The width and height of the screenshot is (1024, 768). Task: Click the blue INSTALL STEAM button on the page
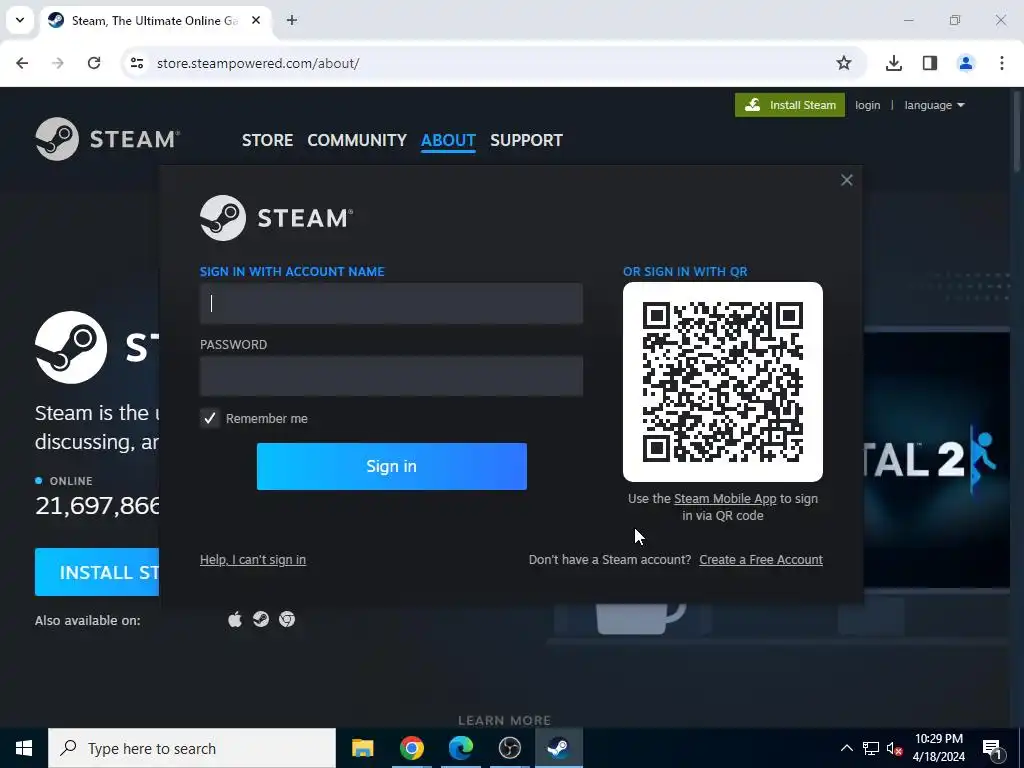pos(97,572)
